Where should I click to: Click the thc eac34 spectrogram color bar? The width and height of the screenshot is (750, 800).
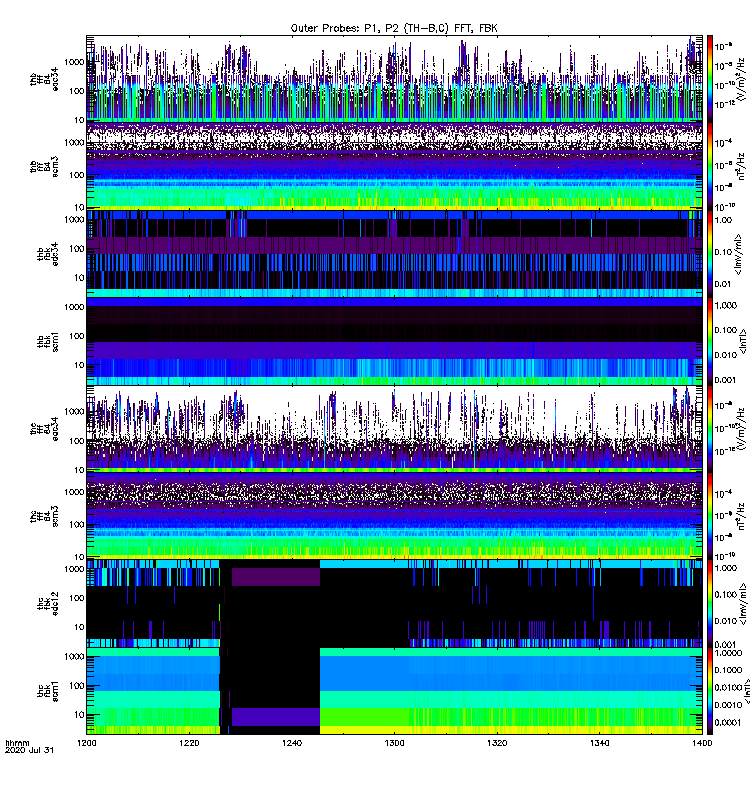pos(709,429)
